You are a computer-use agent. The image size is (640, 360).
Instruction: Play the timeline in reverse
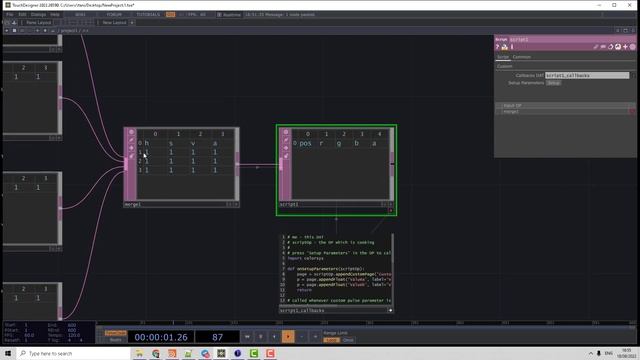tap(274, 337)
